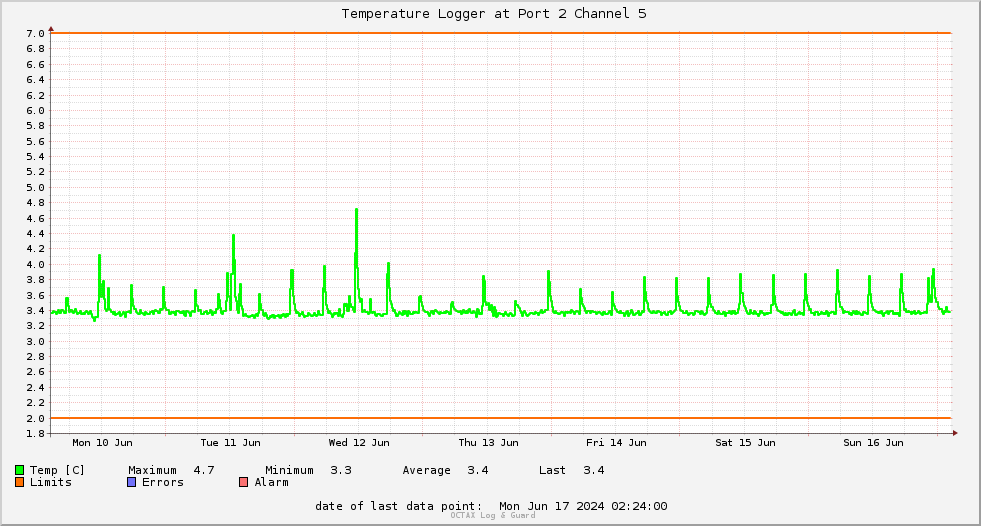This screenshot has height=526, width=981.
Task: Click the 'Last' statistic label
Action: pyautogui.click(x=552, y=470)
